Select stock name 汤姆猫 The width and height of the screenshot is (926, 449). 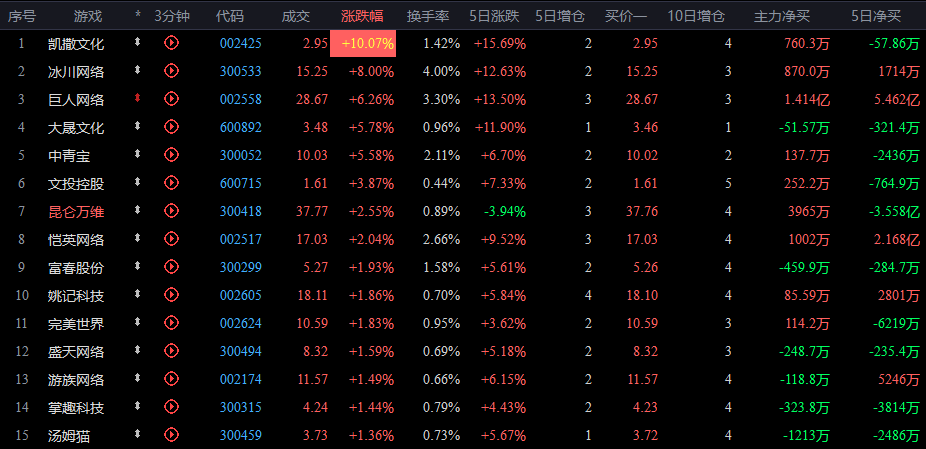click(x=69, y=435)
